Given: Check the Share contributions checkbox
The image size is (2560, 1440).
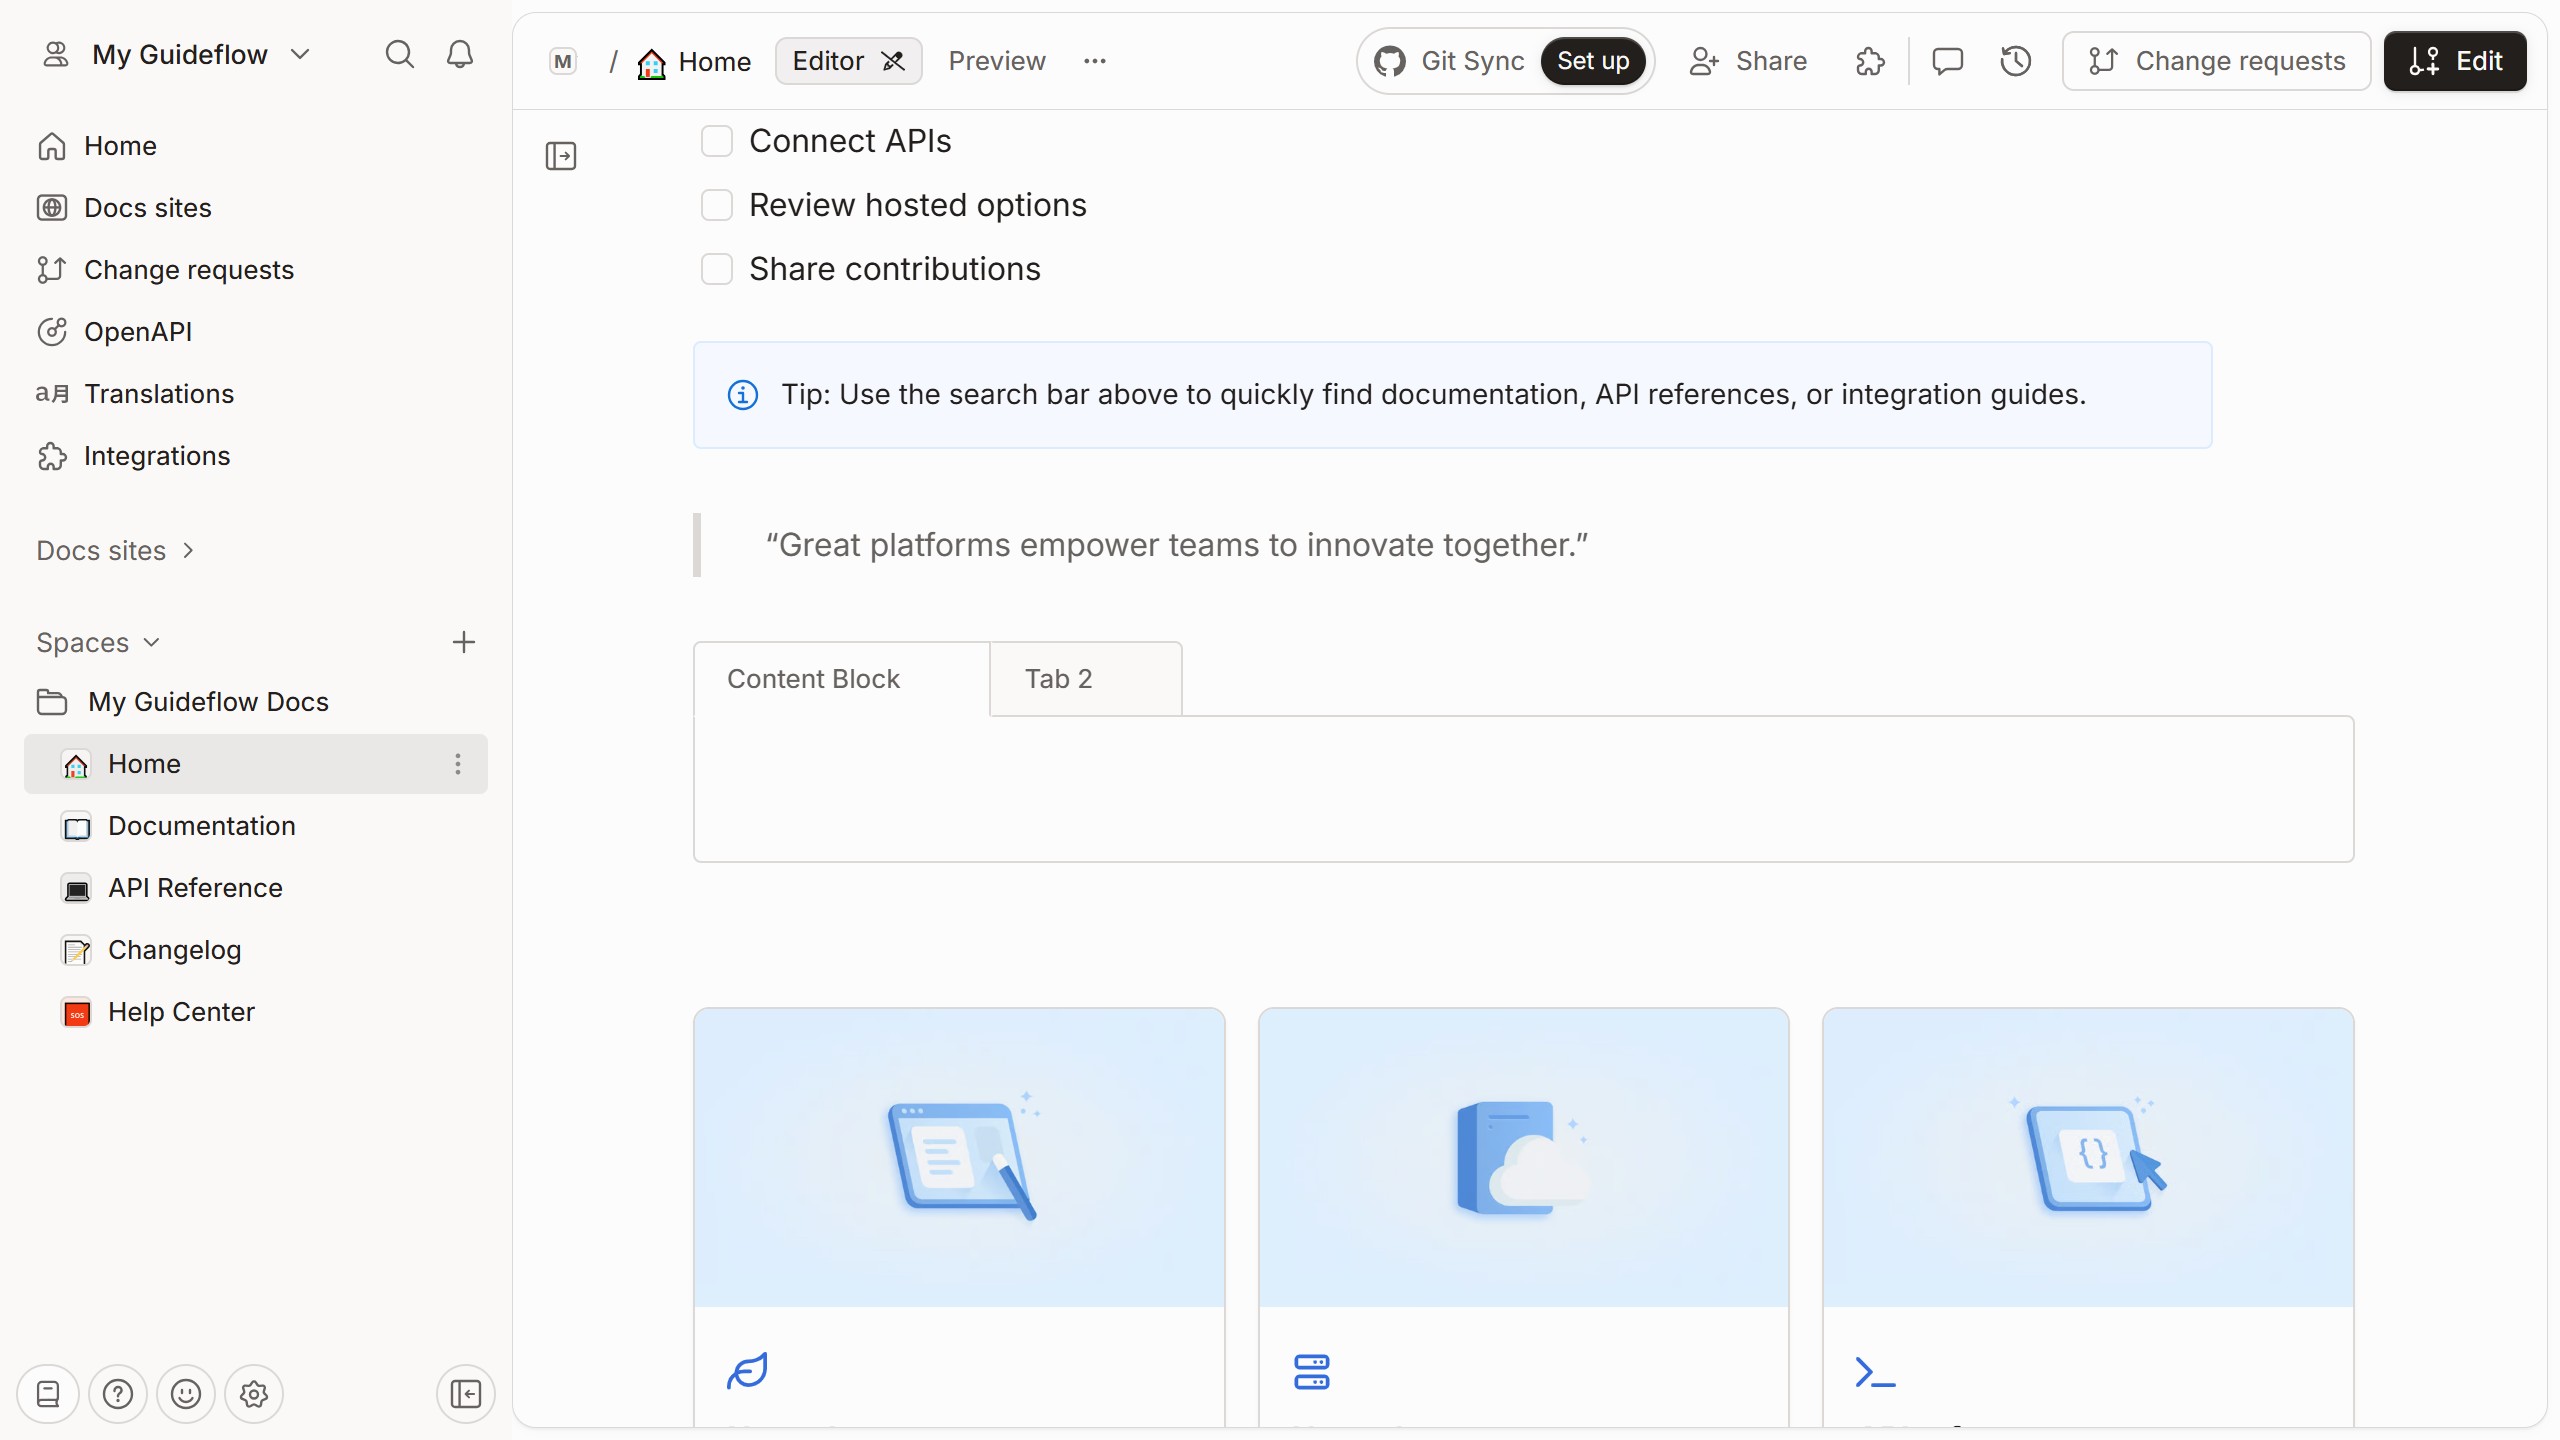Looking at the screenshot, I should pos(717,269).
